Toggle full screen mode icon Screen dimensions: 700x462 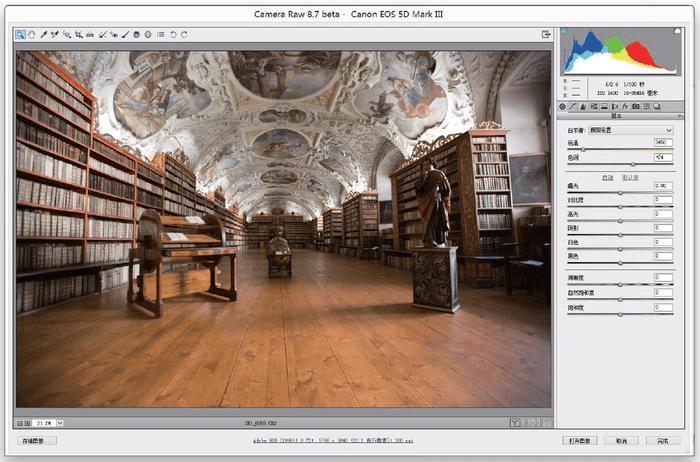click(x=546, y=34)
